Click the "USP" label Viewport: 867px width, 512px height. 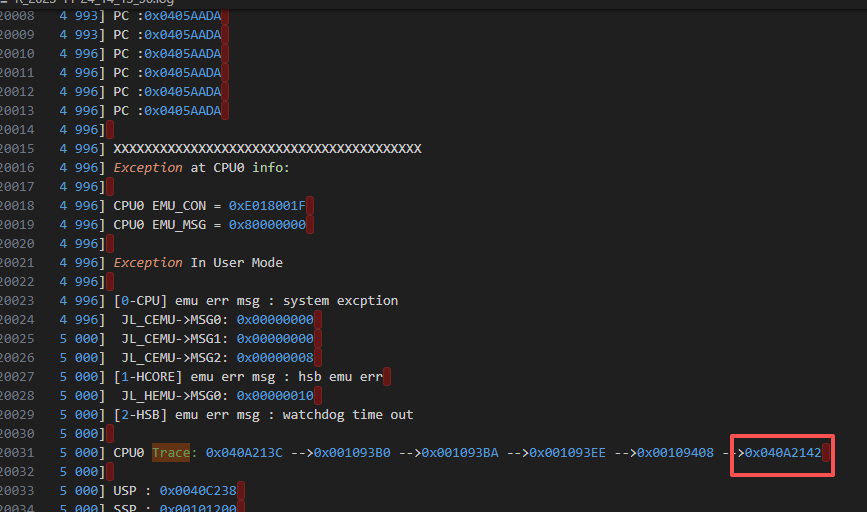(125, 491)
